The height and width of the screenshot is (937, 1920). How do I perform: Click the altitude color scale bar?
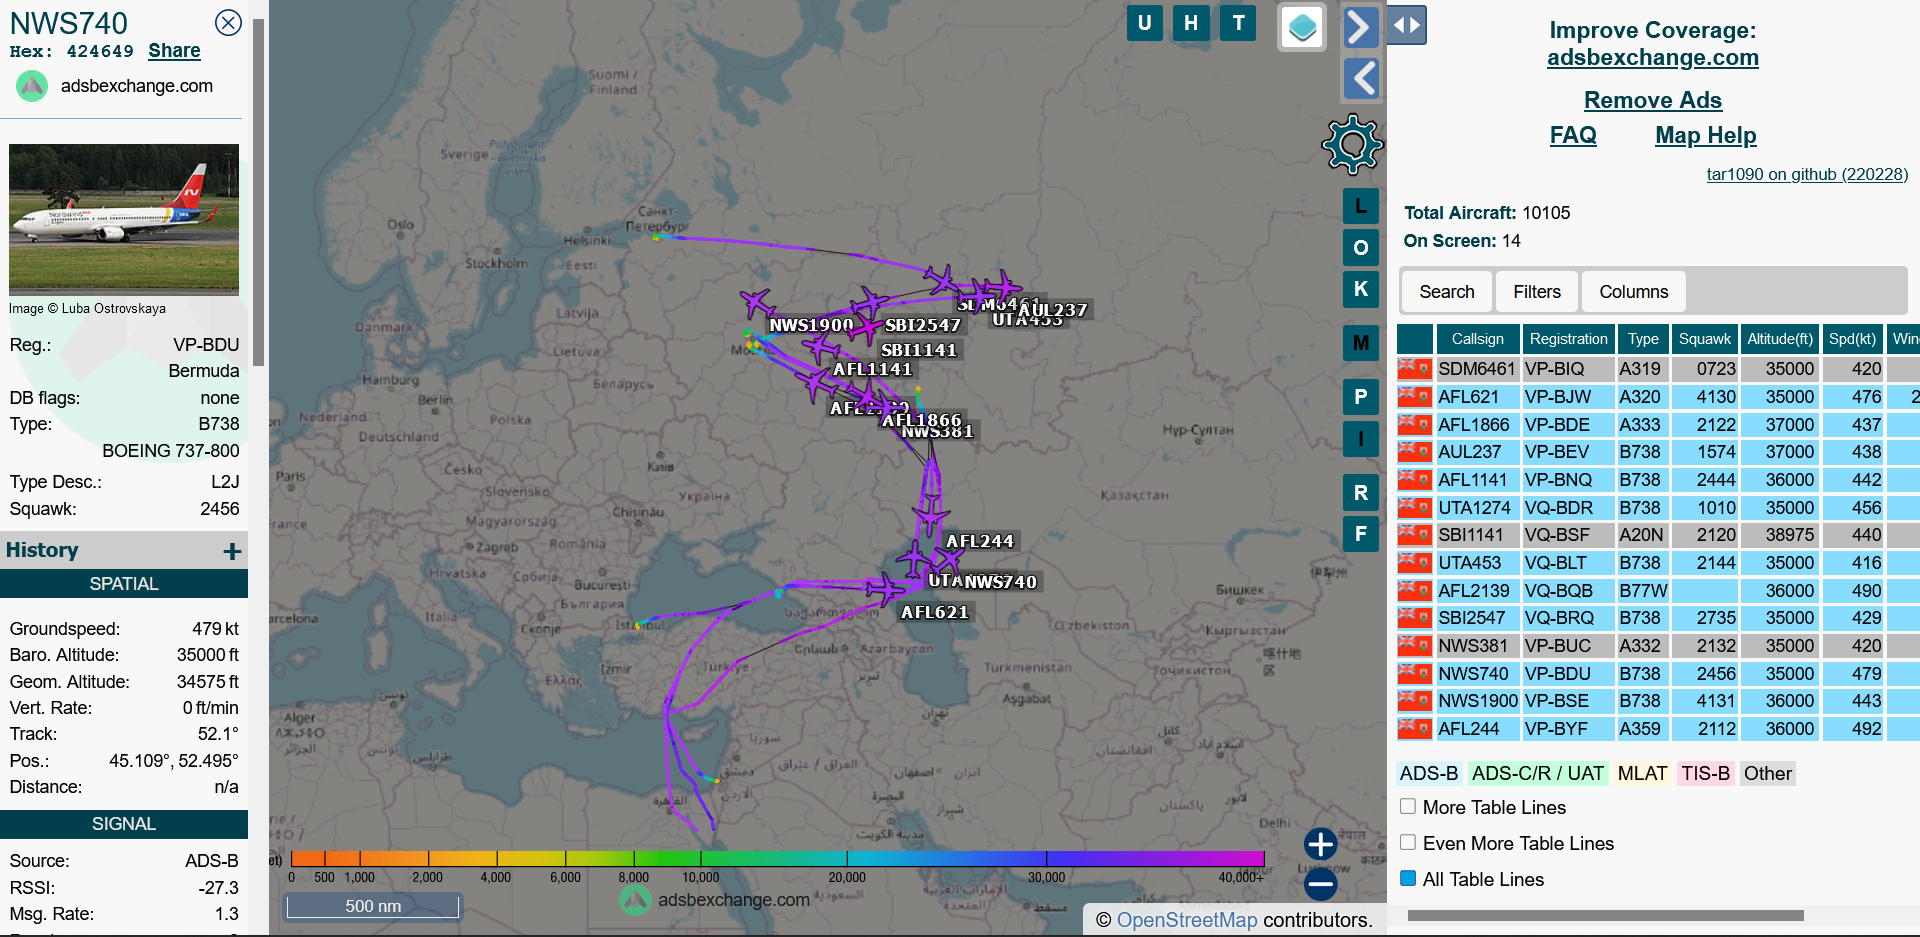tap(777, 858)
